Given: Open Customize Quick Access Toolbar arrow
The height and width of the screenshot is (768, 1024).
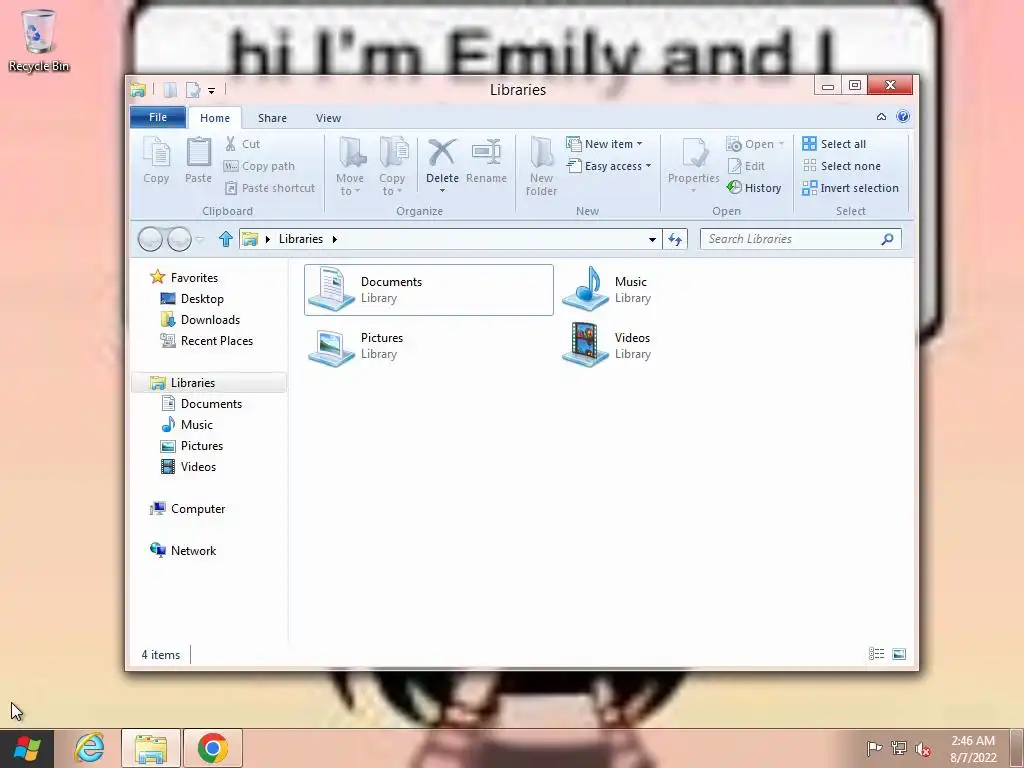Looking at the screenshot, I should pos(212,91).
